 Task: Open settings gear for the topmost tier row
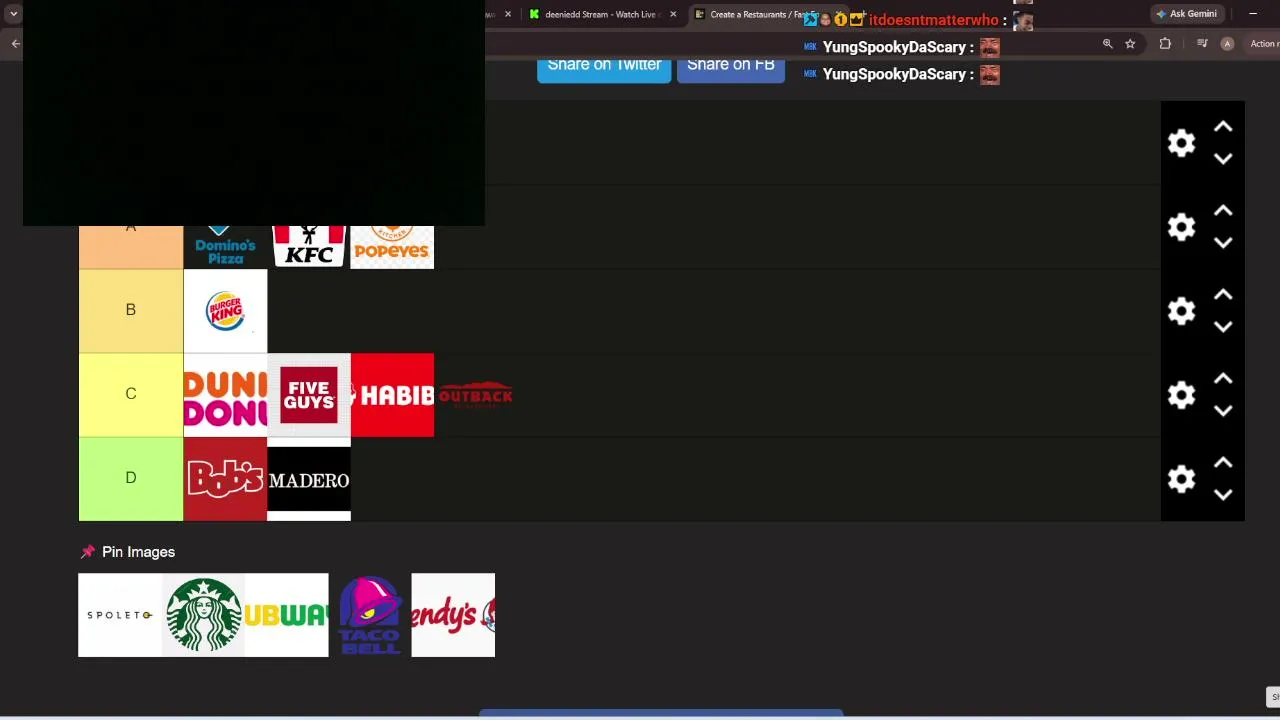[x=1181, y=143]
